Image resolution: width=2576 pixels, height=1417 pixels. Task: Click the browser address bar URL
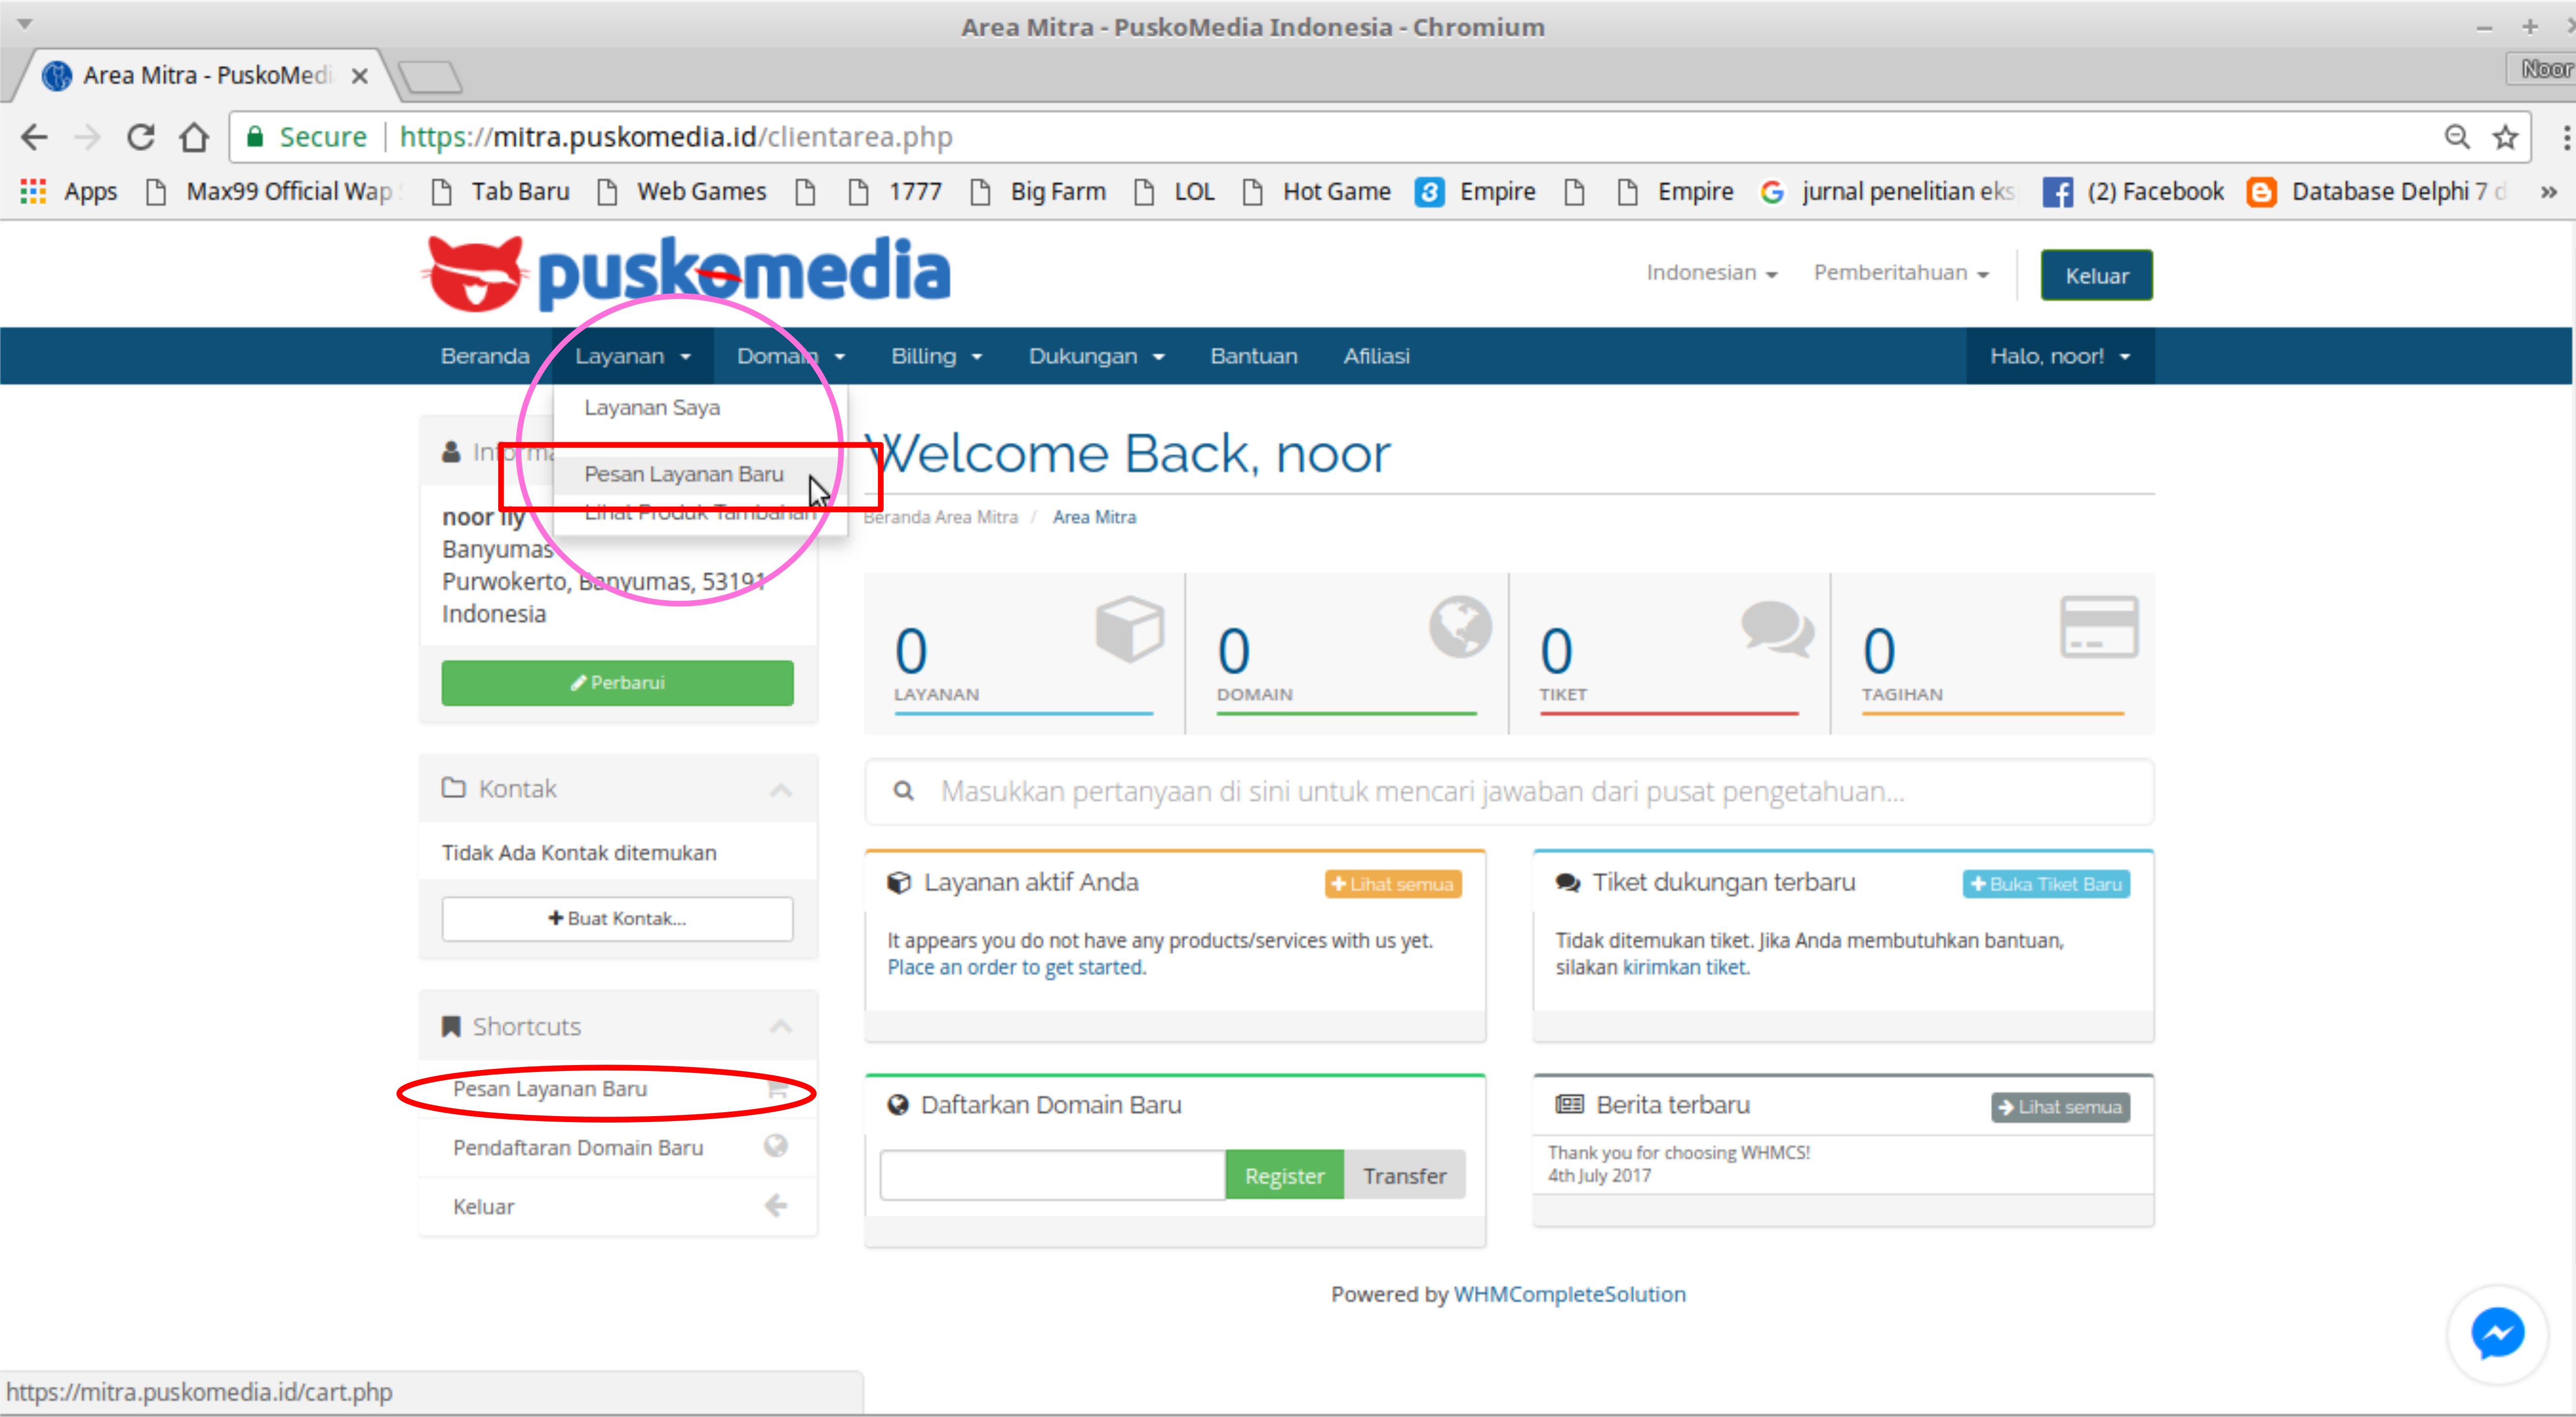pos(675,137)
